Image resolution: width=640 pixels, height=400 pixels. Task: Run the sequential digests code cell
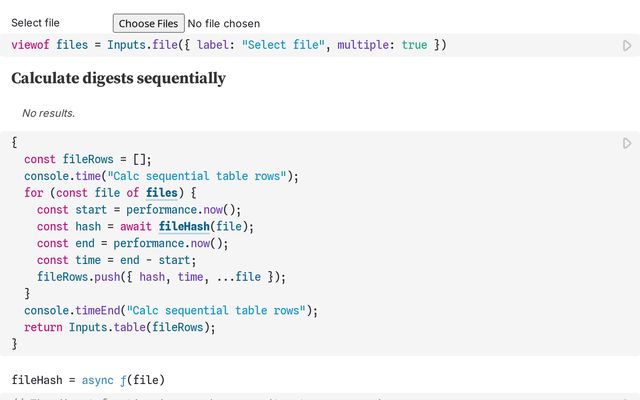pyautogui.click(x=627, y=143)
